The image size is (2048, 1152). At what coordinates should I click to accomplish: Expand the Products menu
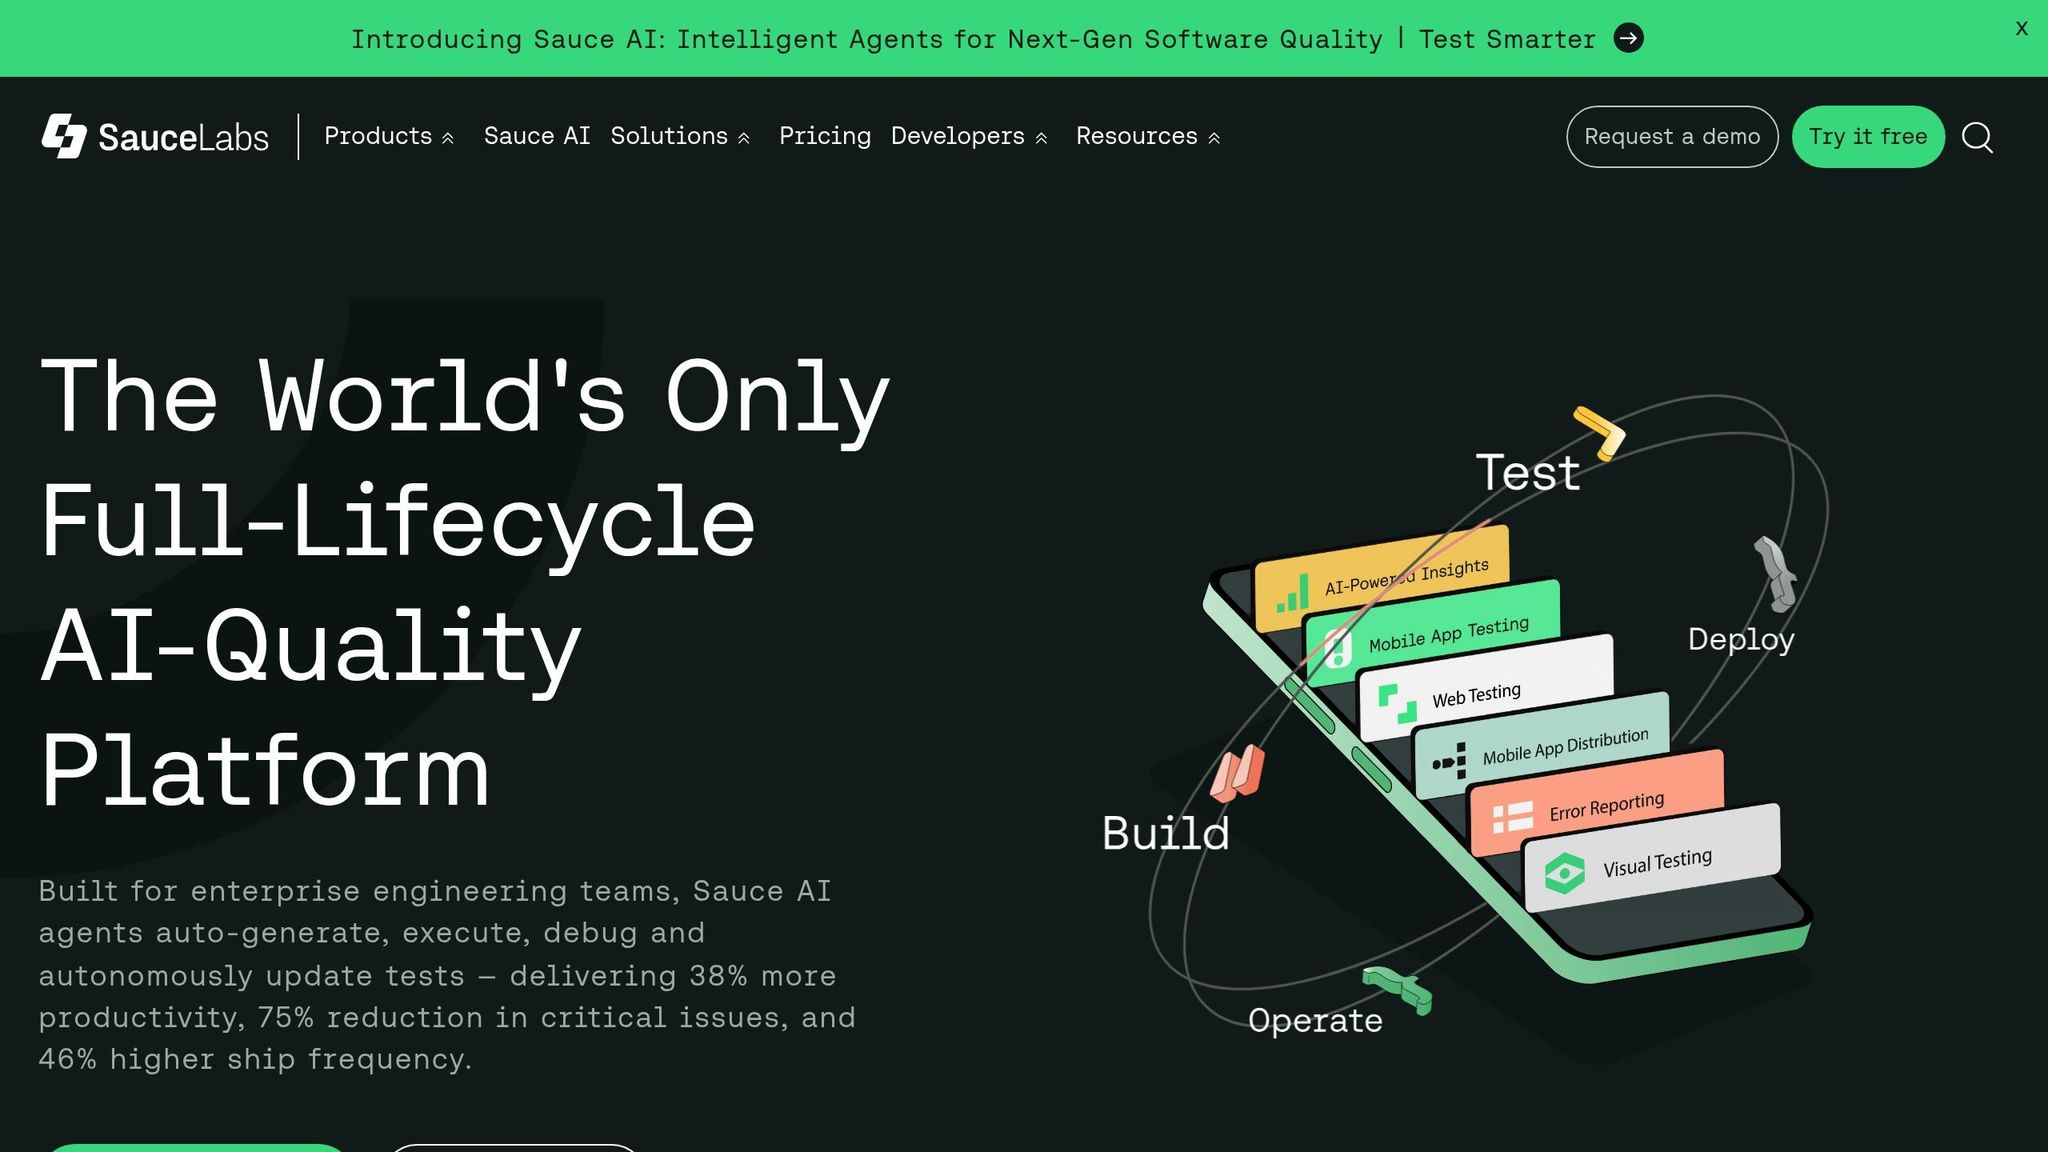pyautogui.click(x=389, y=136)
